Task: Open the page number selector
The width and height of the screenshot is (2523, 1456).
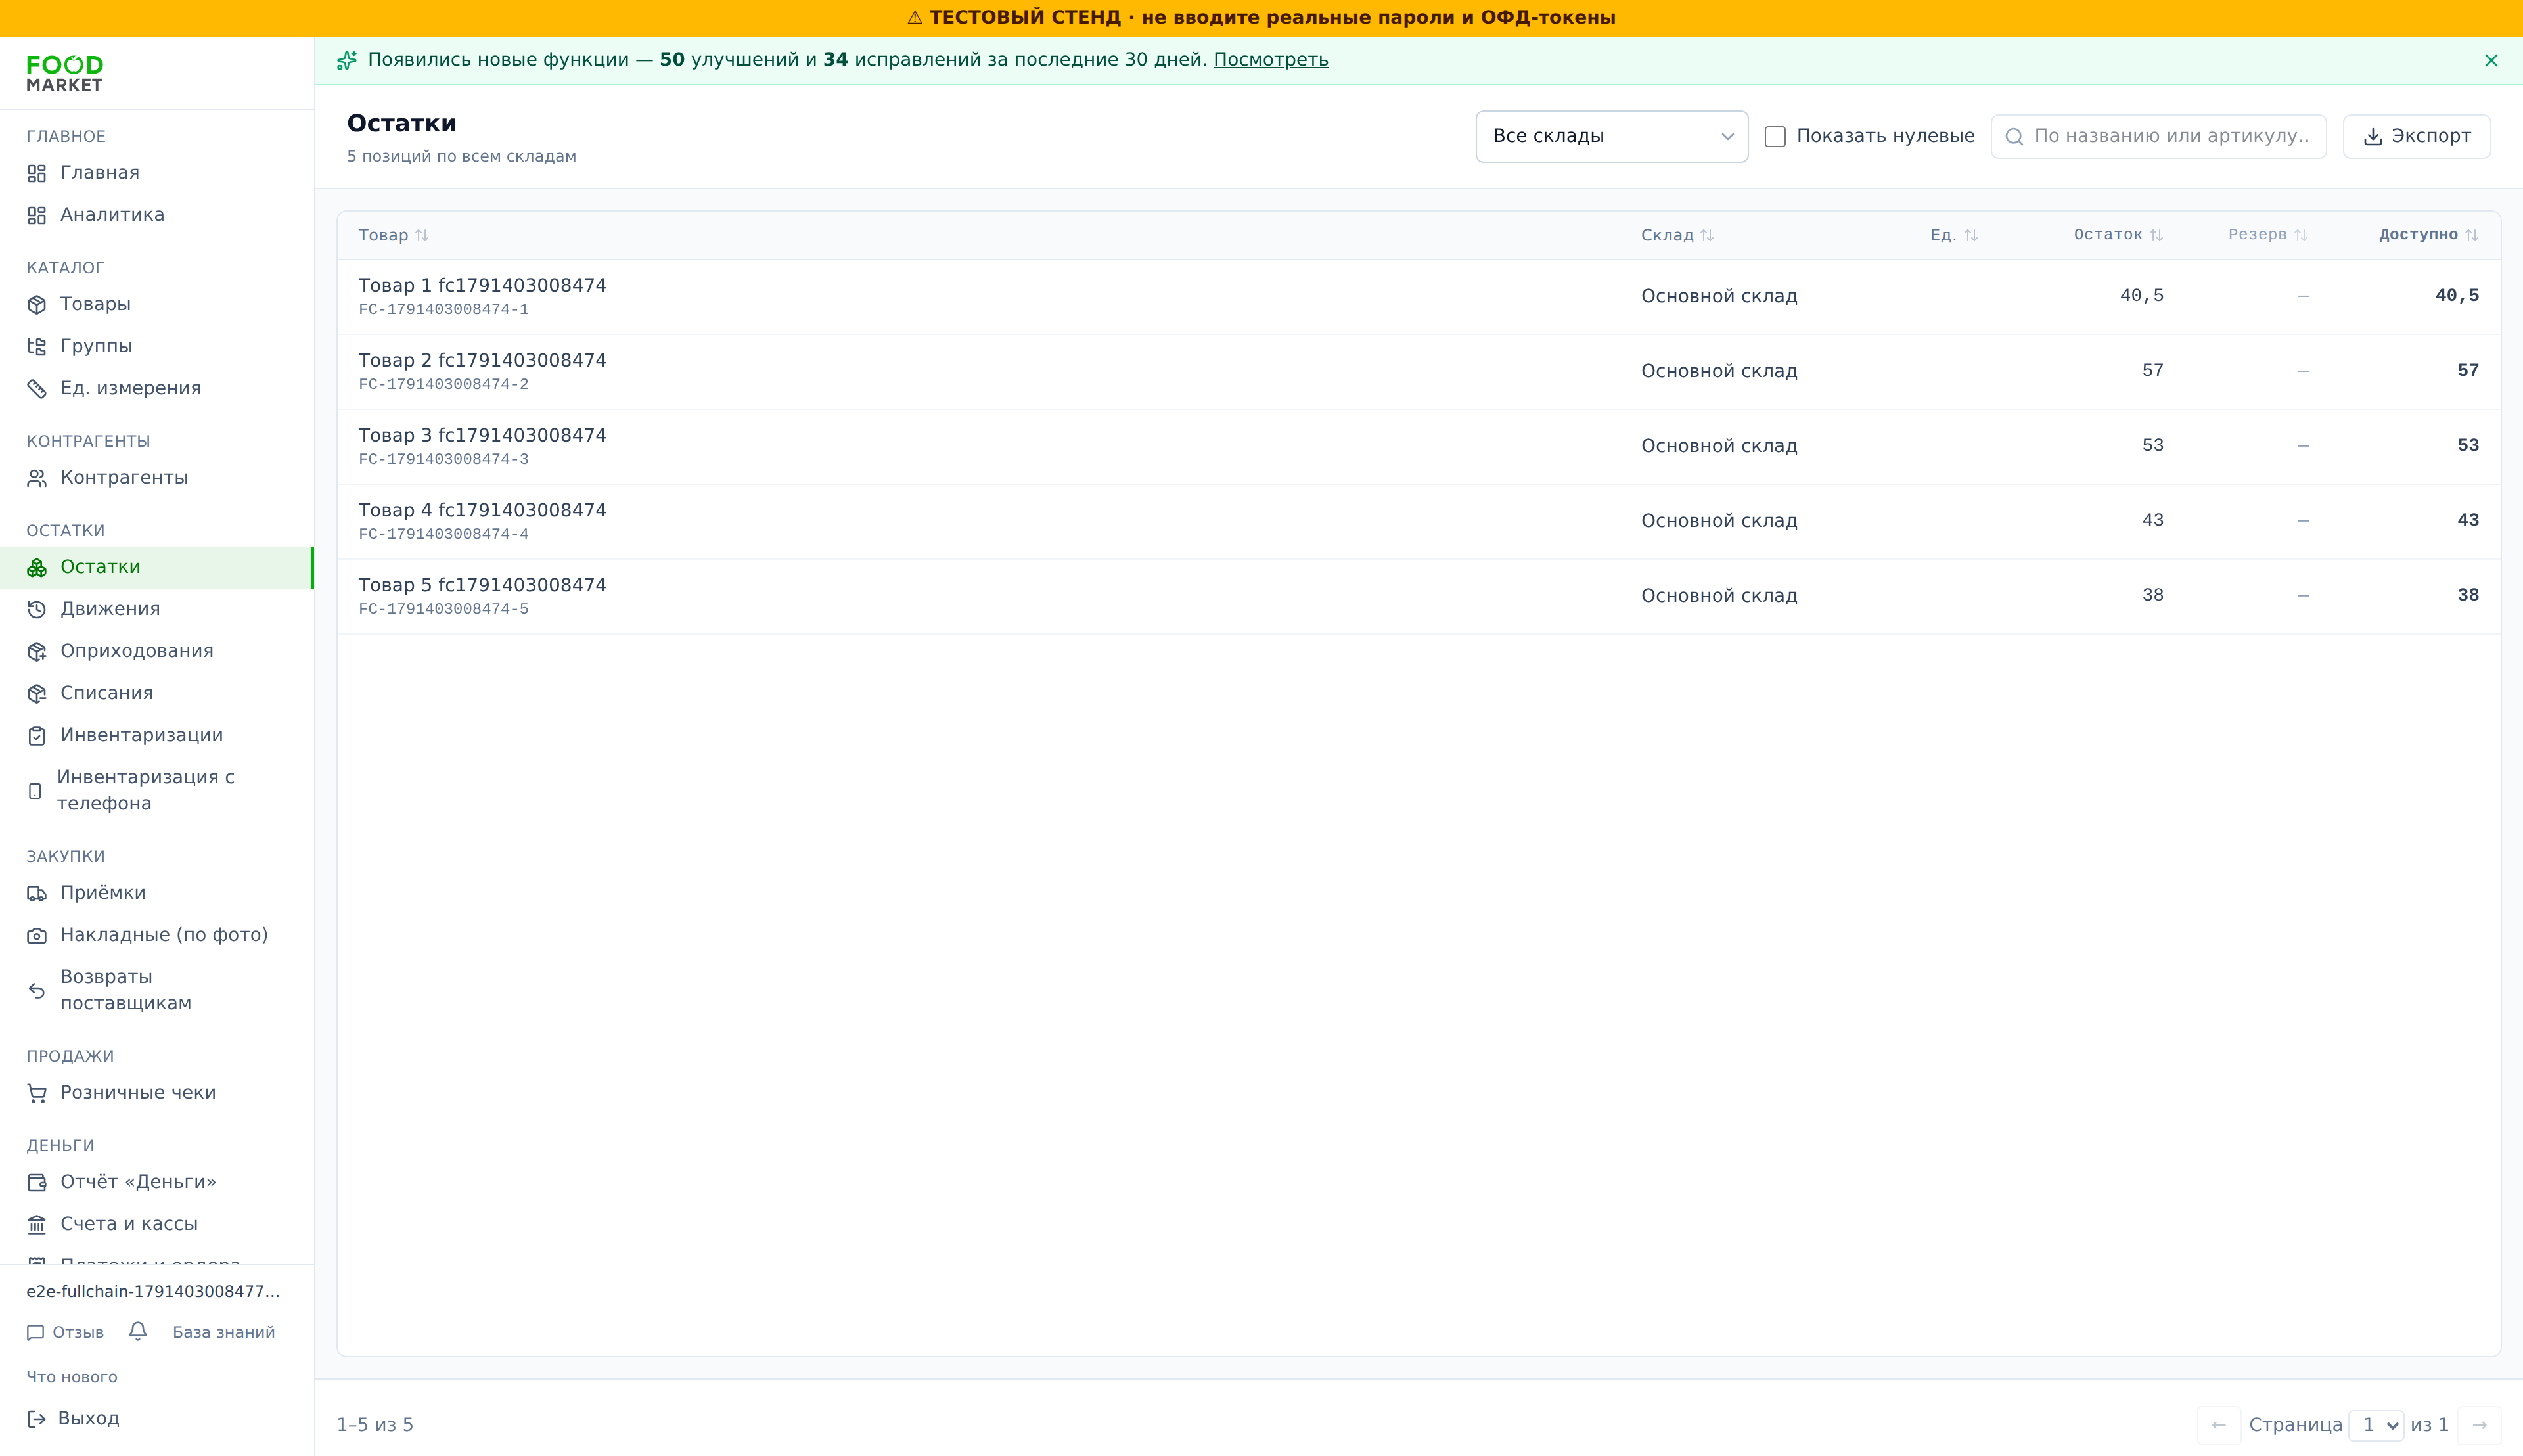Action: [x=2376, y=1425]
